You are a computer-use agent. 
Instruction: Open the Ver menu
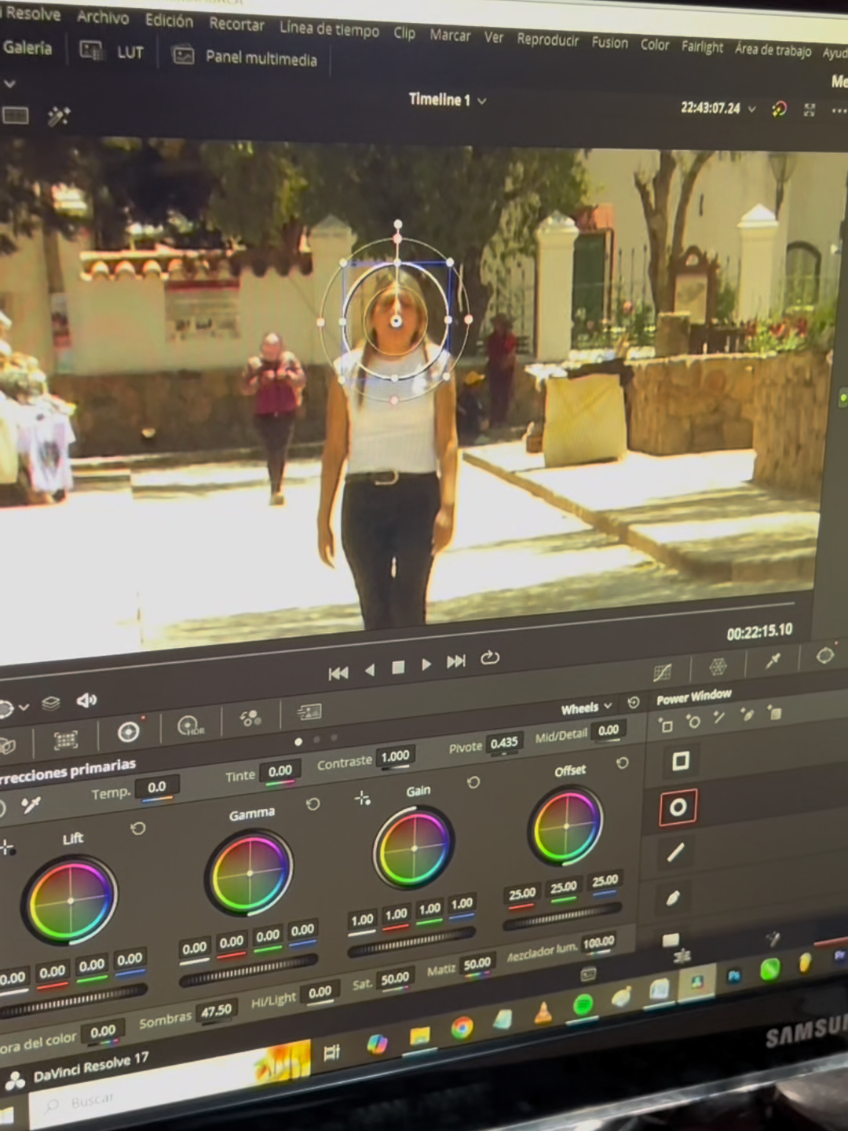pyautogui.click(x=493, y=38)
